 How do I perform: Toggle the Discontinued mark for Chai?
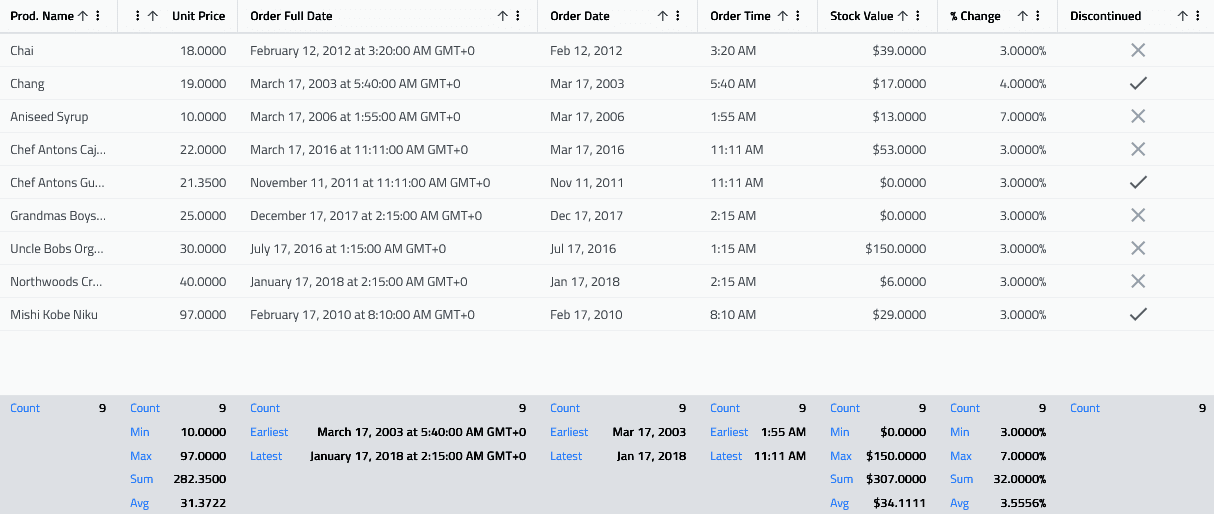[x=1137, y=50]
